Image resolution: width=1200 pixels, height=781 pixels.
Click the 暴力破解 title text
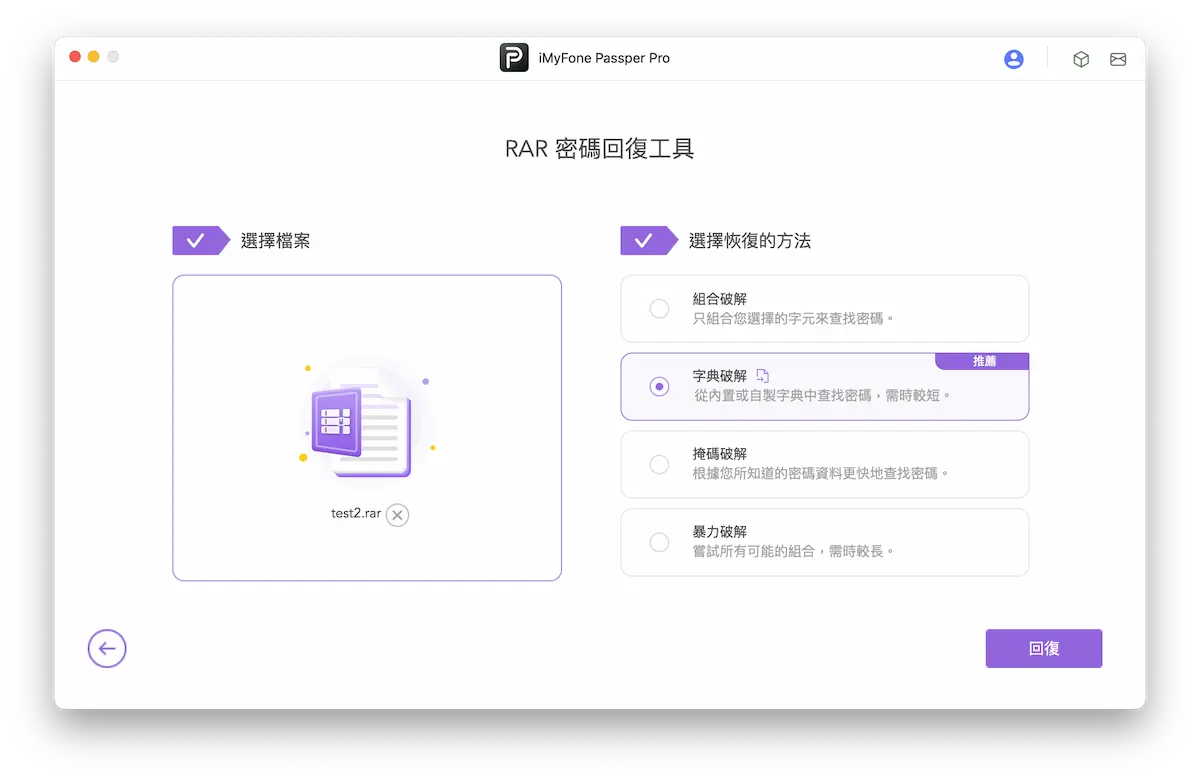pyautogui.click(x=720, y=532)
